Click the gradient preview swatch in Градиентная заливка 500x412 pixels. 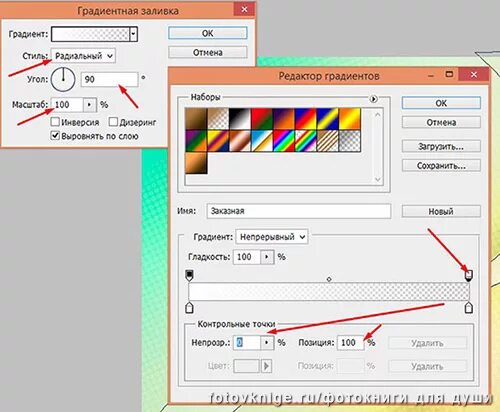[90, 34]
